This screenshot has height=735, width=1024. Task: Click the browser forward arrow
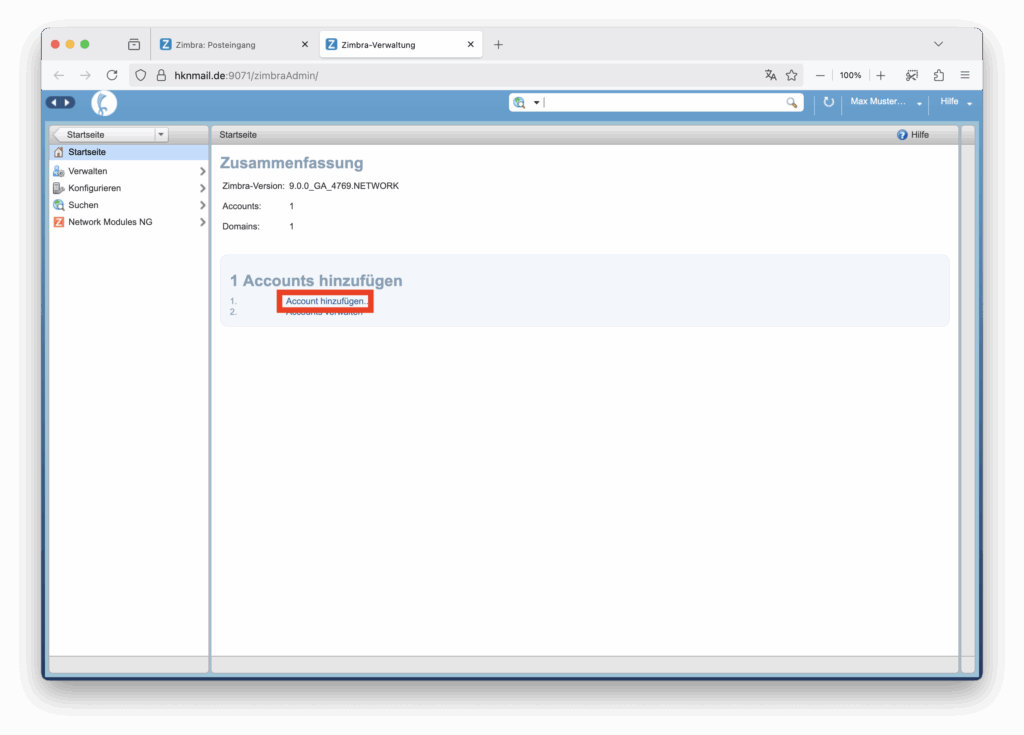(86, 75)
